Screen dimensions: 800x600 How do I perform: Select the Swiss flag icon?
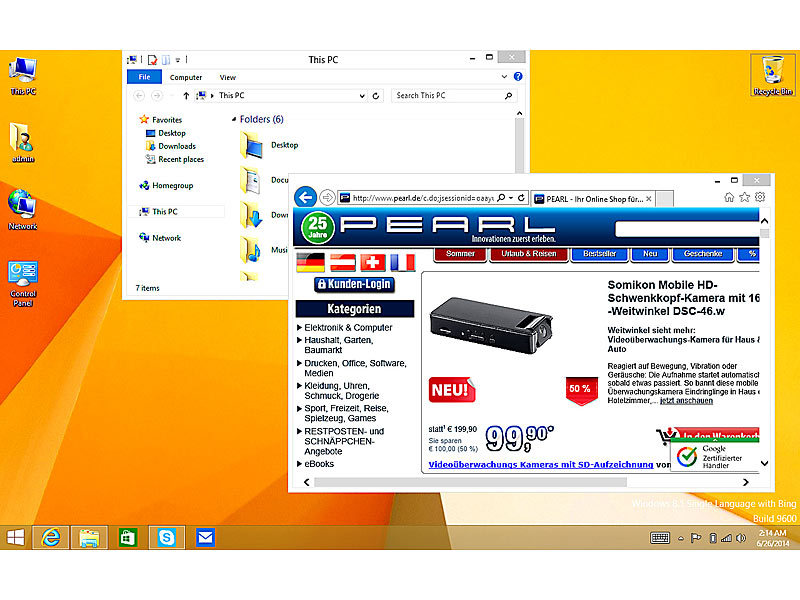(x=373, y=262)
